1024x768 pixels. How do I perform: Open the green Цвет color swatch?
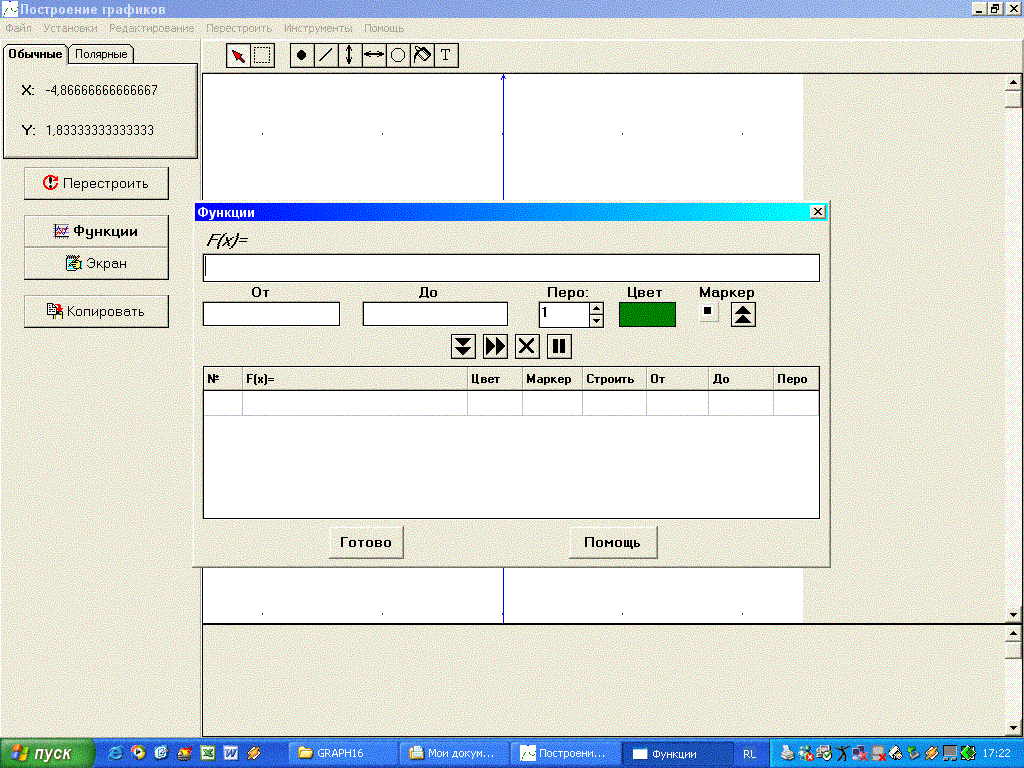(x=647, y=314)
